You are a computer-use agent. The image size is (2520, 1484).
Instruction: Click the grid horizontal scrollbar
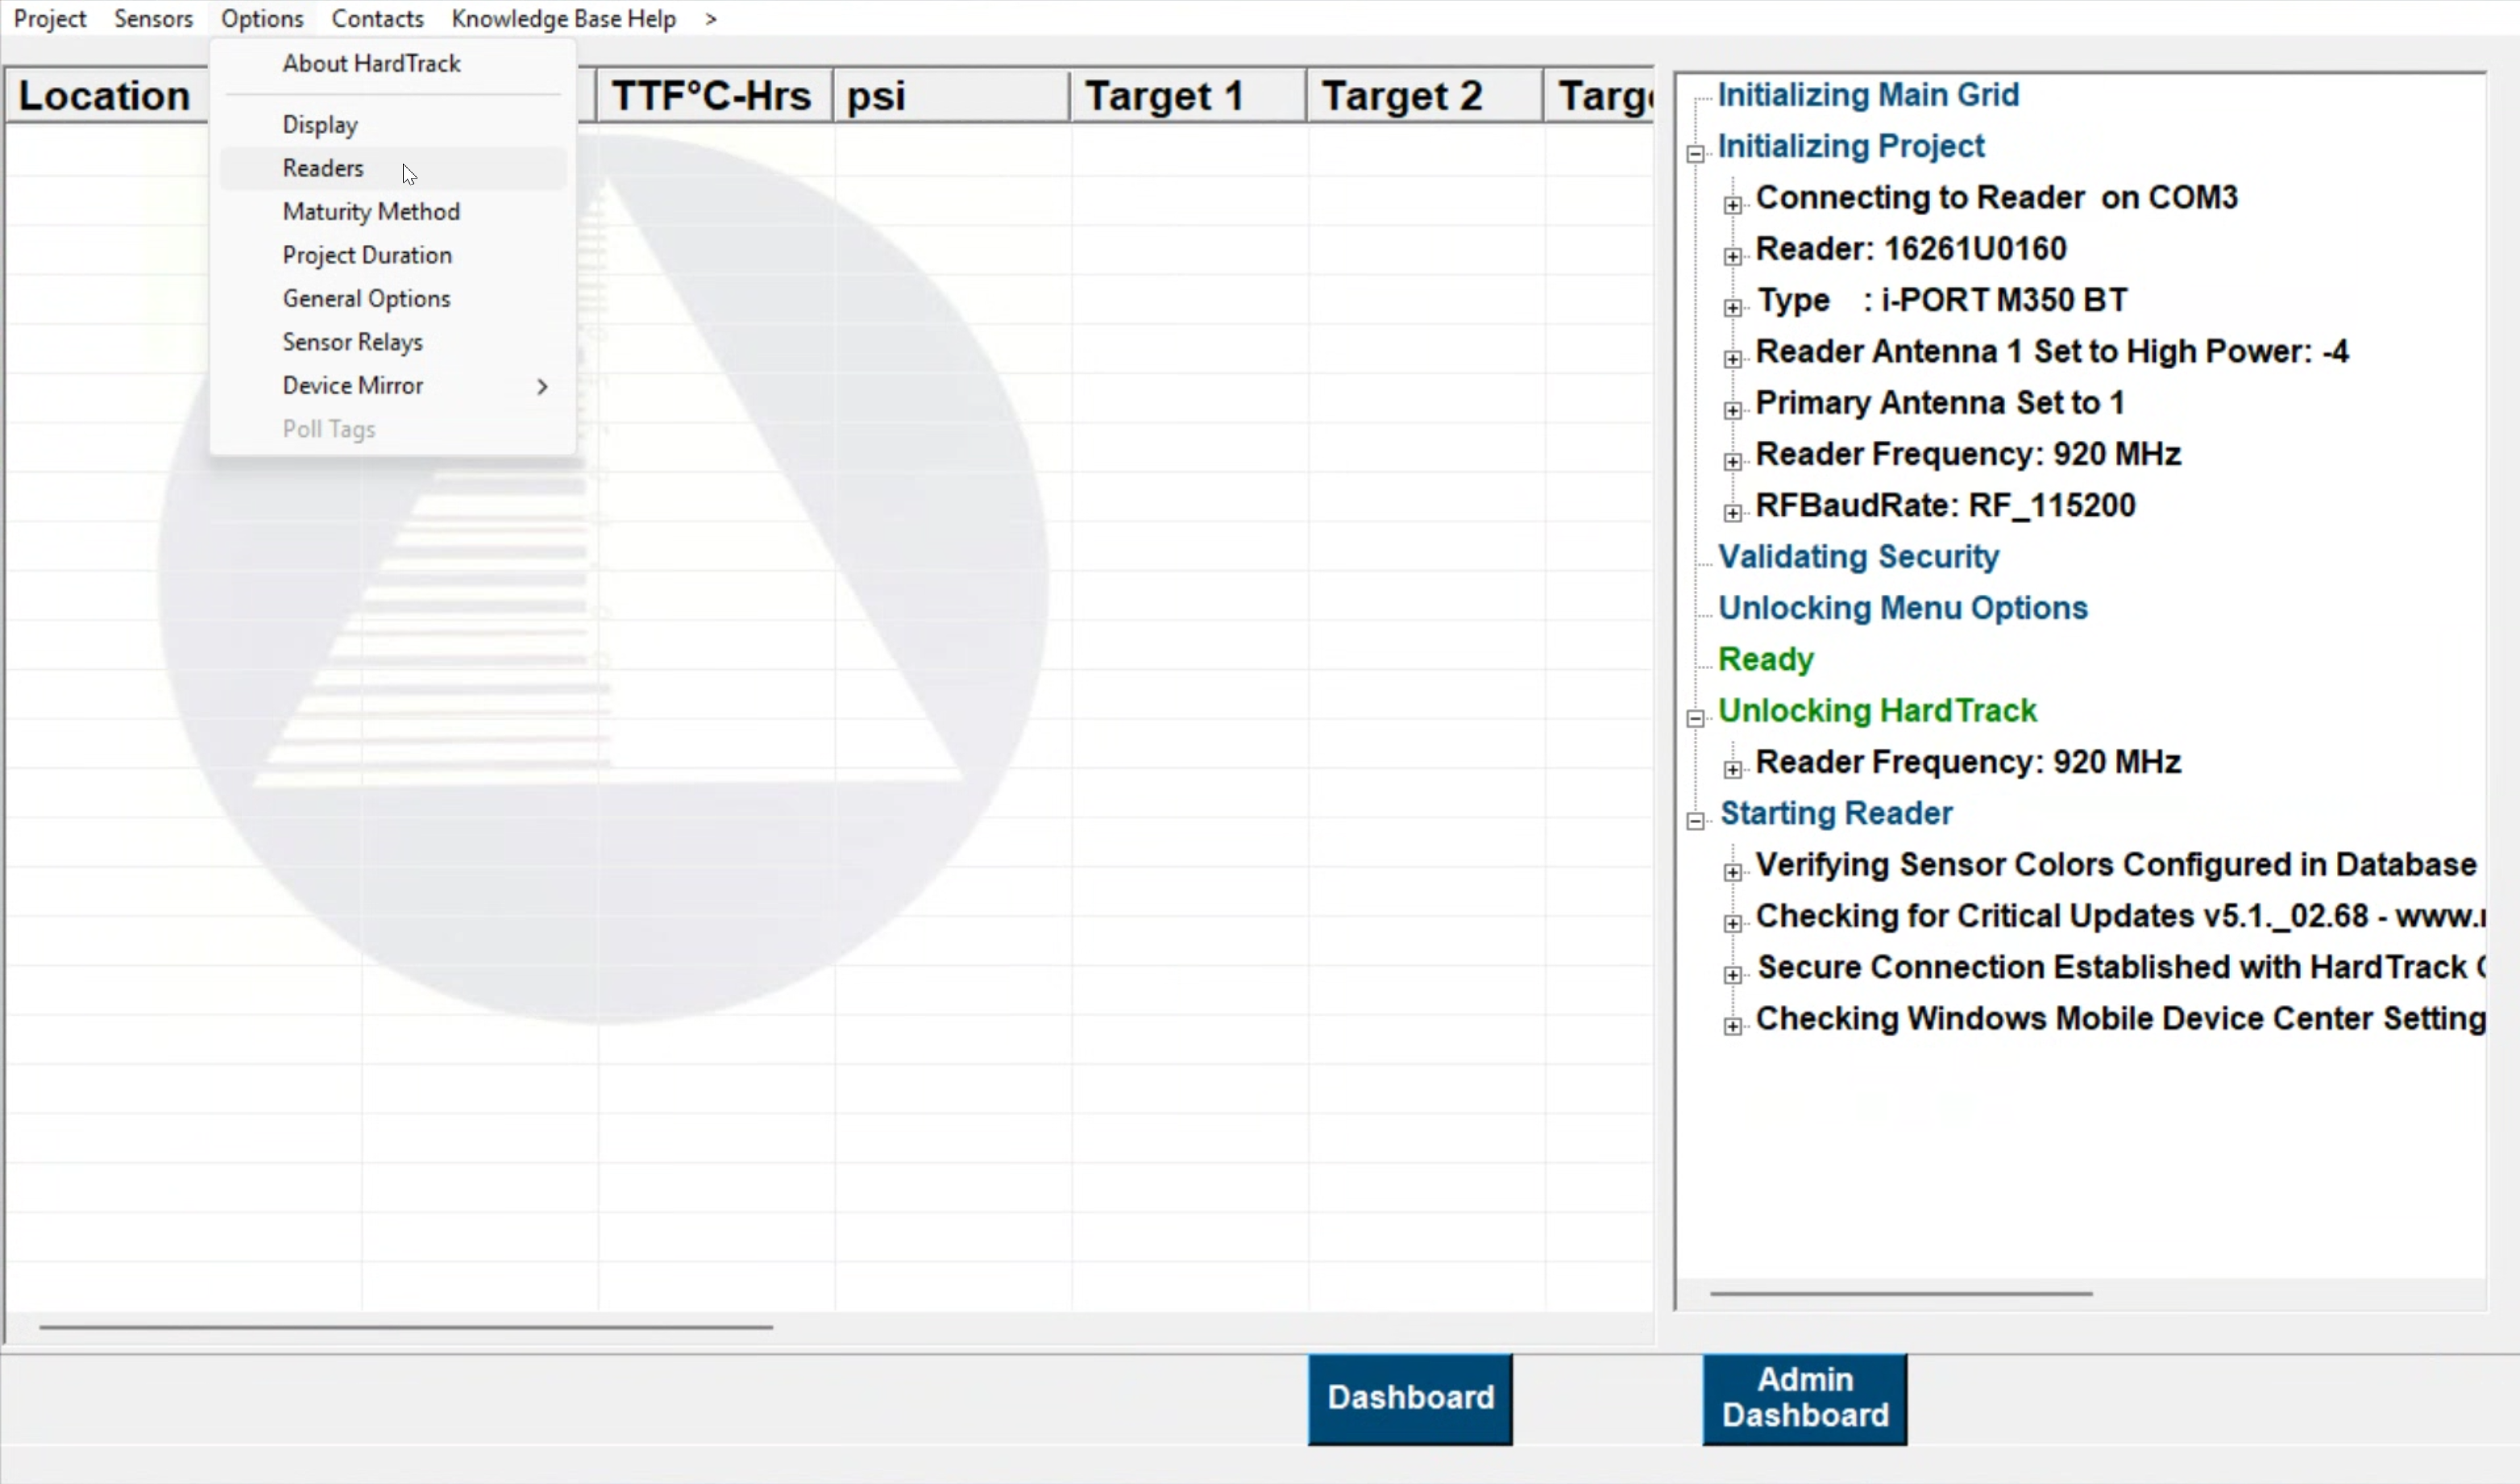pyautogui.click(x=405, y=1327)
